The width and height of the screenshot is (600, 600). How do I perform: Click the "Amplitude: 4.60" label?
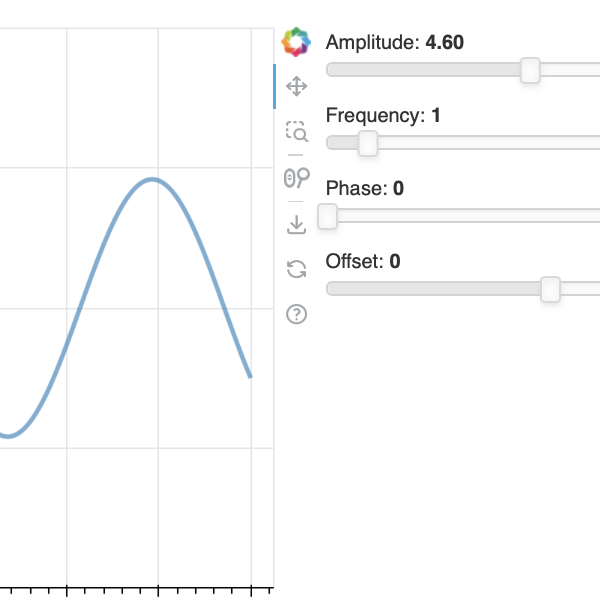pos(394,43)
